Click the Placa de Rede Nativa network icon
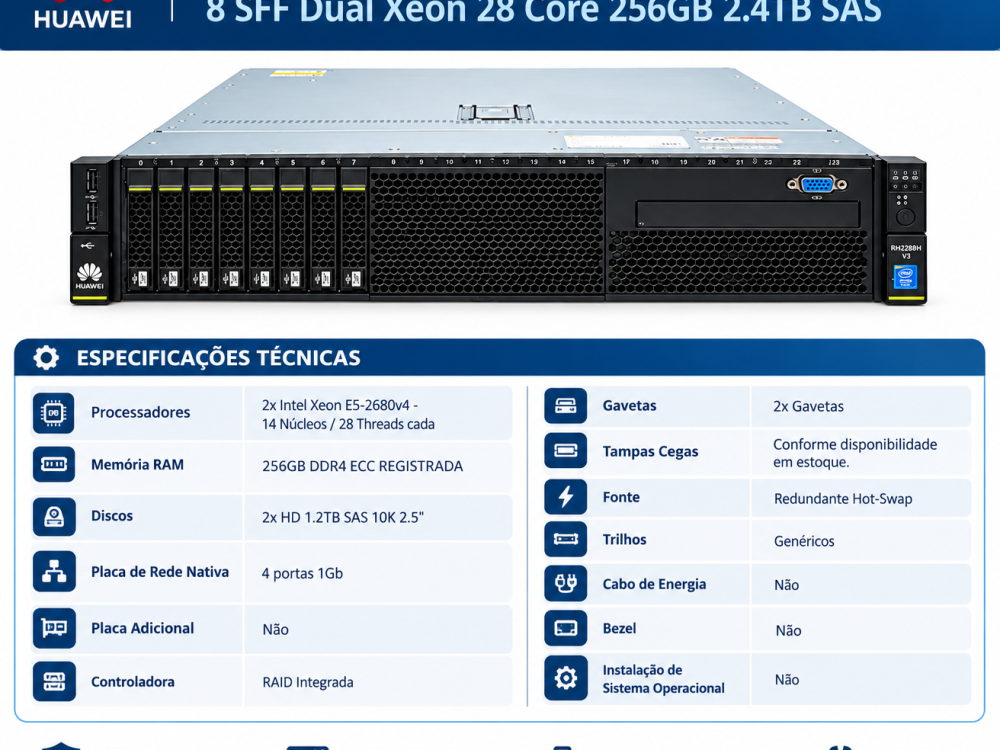This screenshot has width=1000, height=750. [54, 571]
